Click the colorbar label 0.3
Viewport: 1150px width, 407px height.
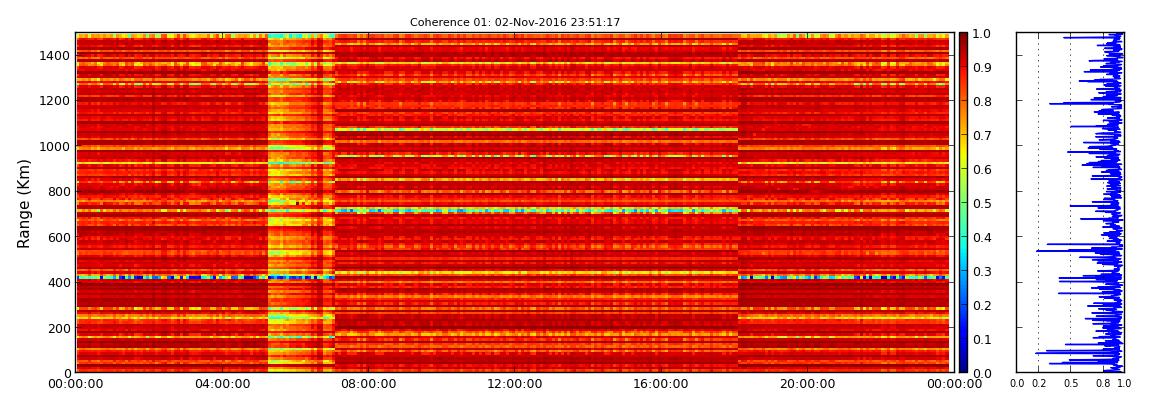[x=981, y=271]
